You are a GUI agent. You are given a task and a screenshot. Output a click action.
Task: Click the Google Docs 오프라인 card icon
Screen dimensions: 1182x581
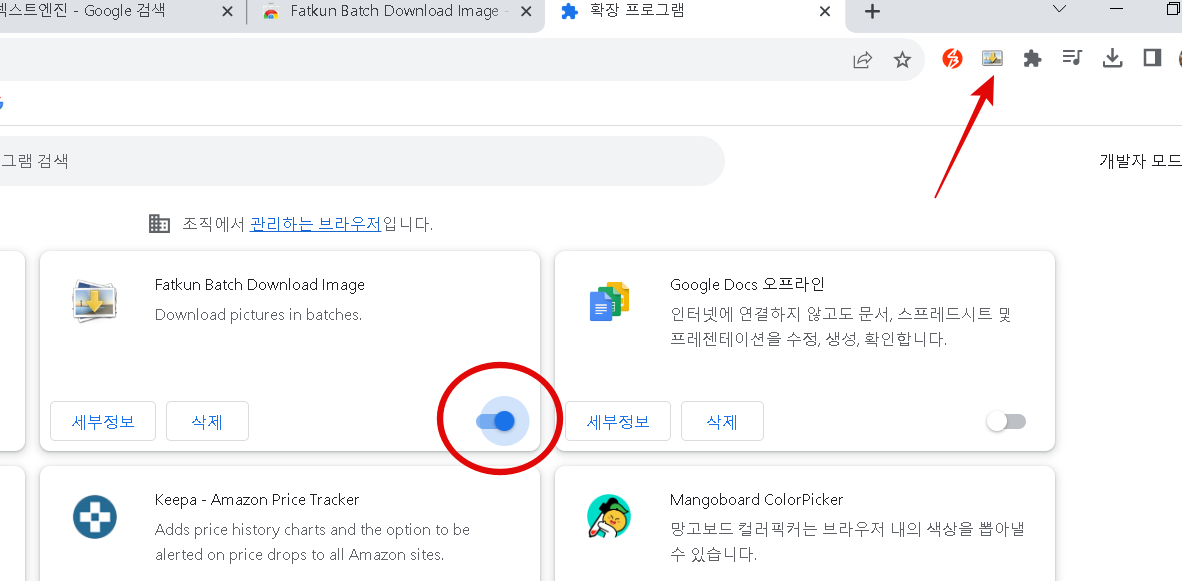coord(609,301)
